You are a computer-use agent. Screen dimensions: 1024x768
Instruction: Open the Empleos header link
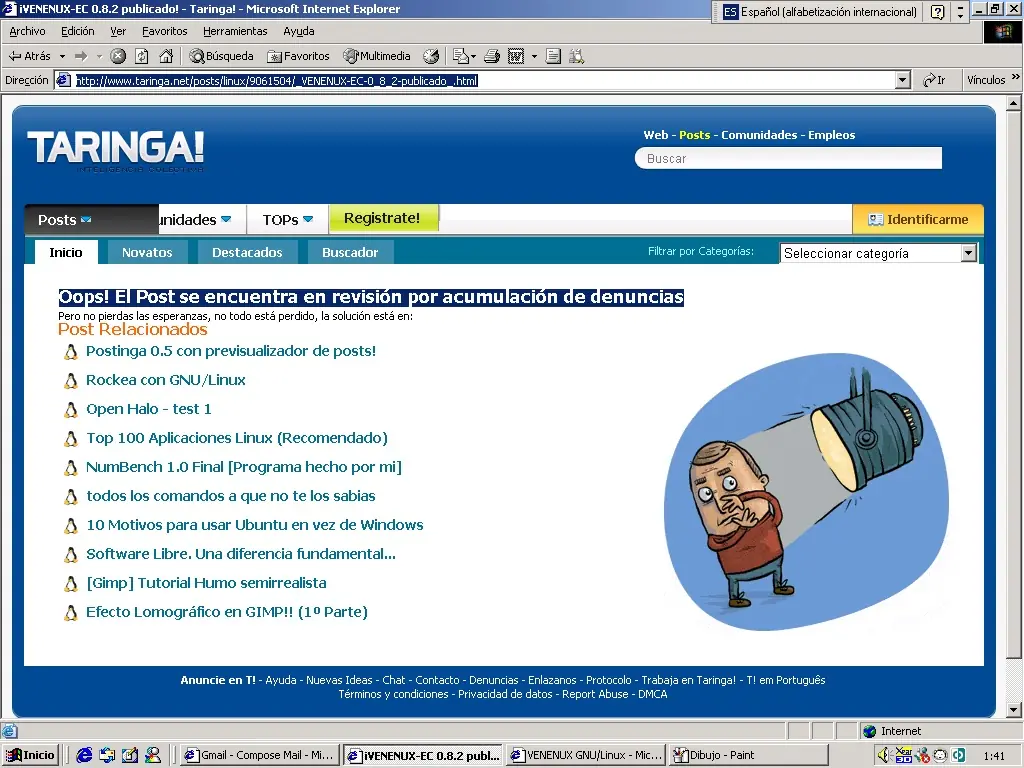click(831, 135)
